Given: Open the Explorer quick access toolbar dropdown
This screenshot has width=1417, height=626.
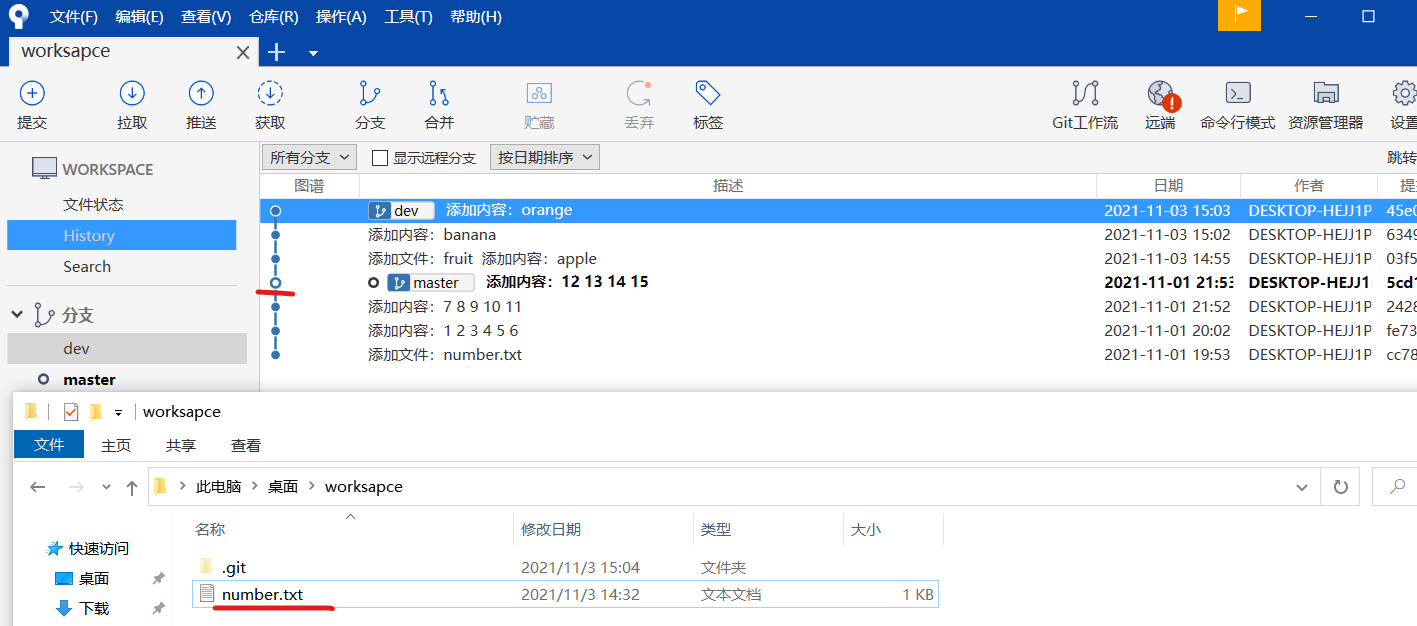Looking at the screenshot, I should 118,412.
